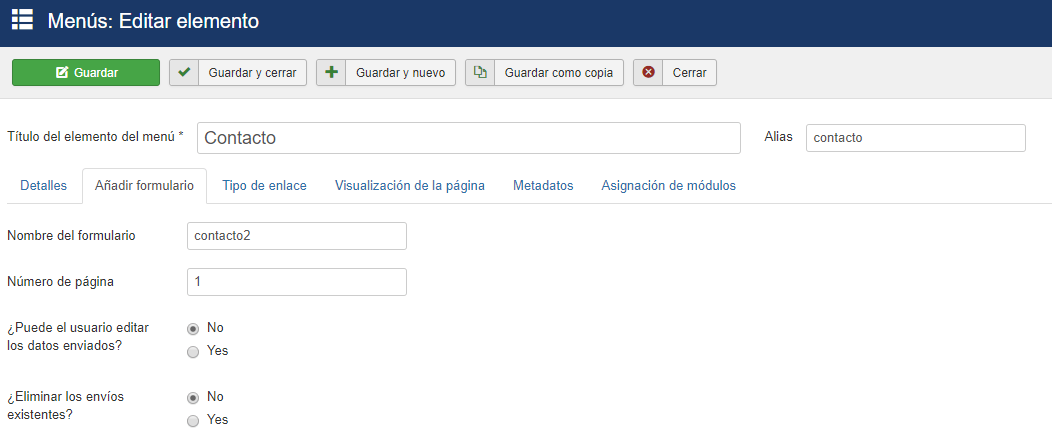Focus the Número de página field
This screenshot has height=436, width=1052.
click(x=297, y=282)
